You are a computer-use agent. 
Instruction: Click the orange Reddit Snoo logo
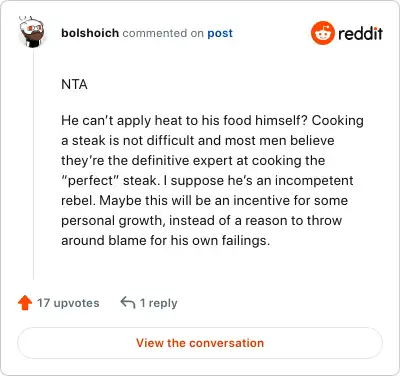(322, 33)
